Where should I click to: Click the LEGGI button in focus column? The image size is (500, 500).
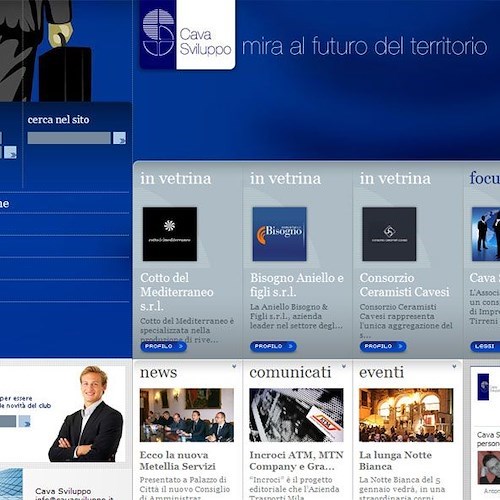(x=485, y=346)
